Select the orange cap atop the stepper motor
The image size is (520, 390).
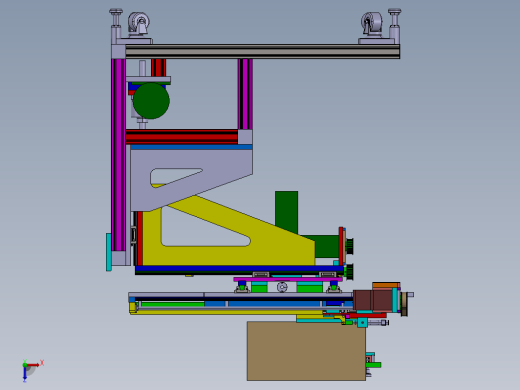click(x=386, y=285)
